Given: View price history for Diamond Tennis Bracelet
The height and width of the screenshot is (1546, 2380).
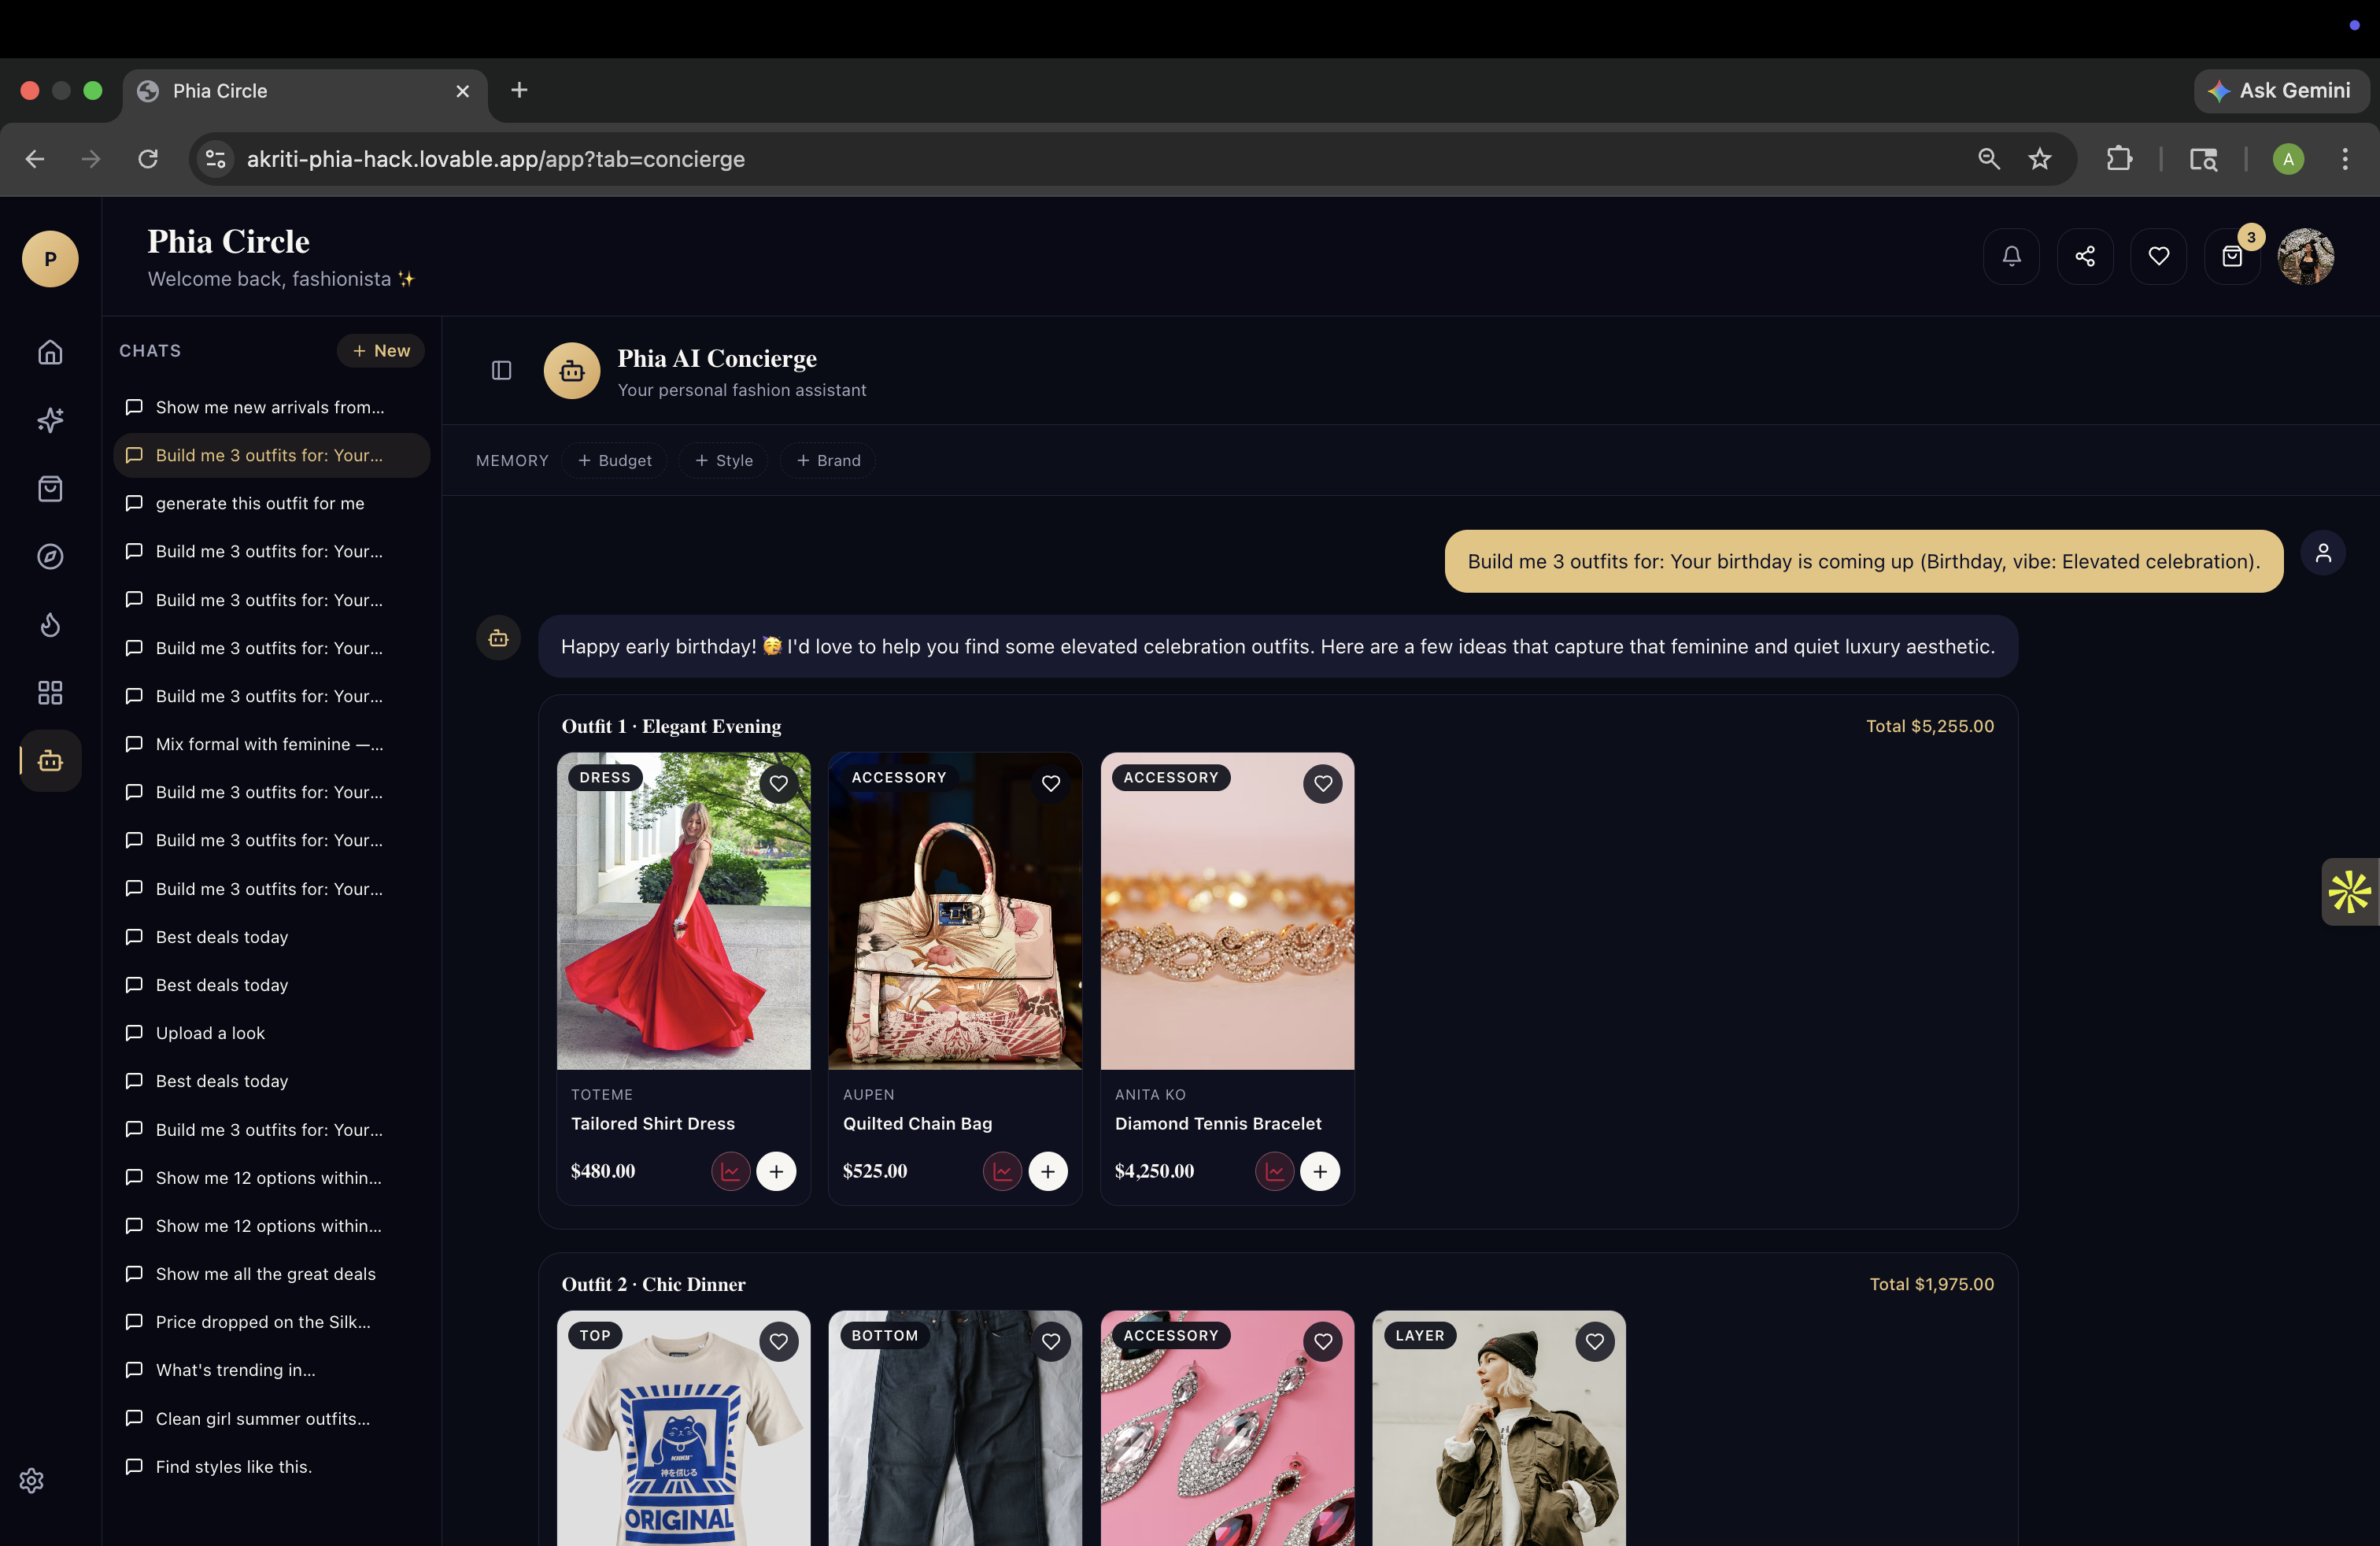Looking at the screenshot, I should click(1274, 1171).
